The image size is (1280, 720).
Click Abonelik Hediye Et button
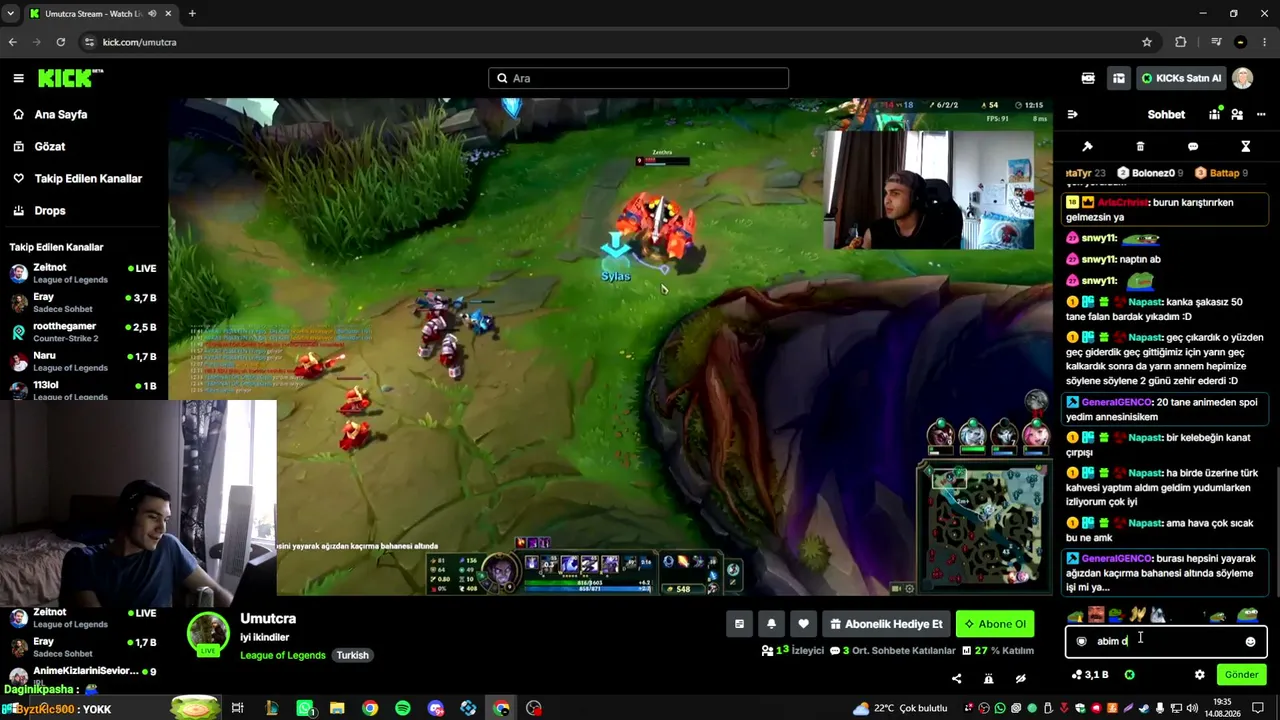886,624
